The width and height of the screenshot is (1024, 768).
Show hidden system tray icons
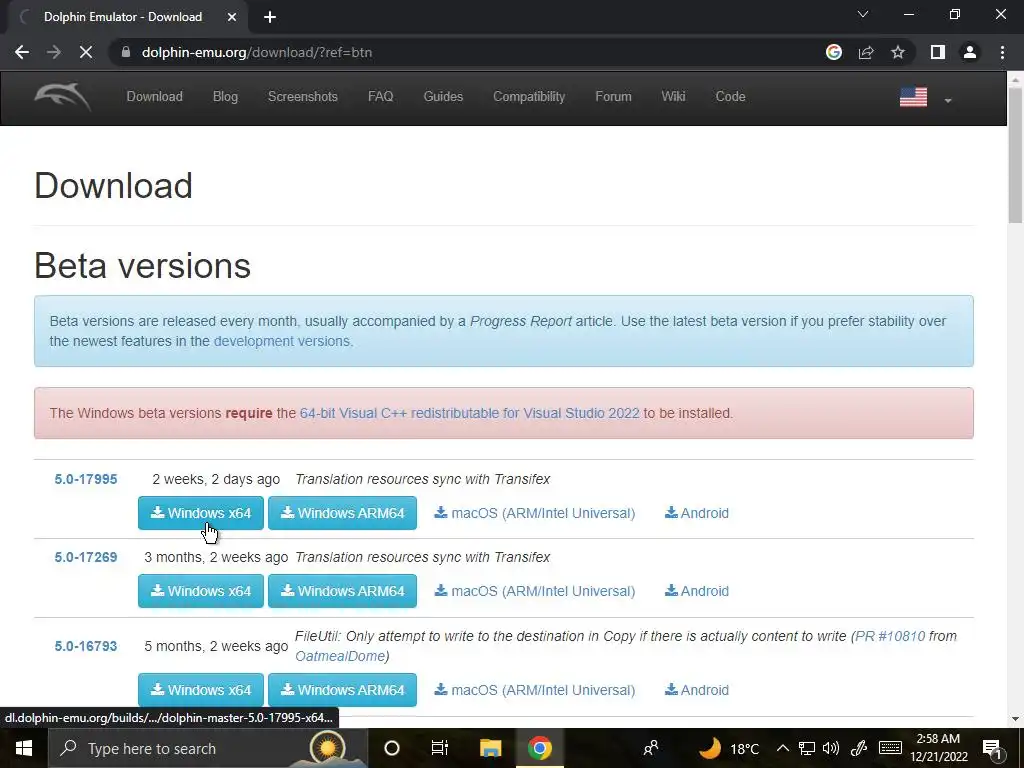[782, 748]
